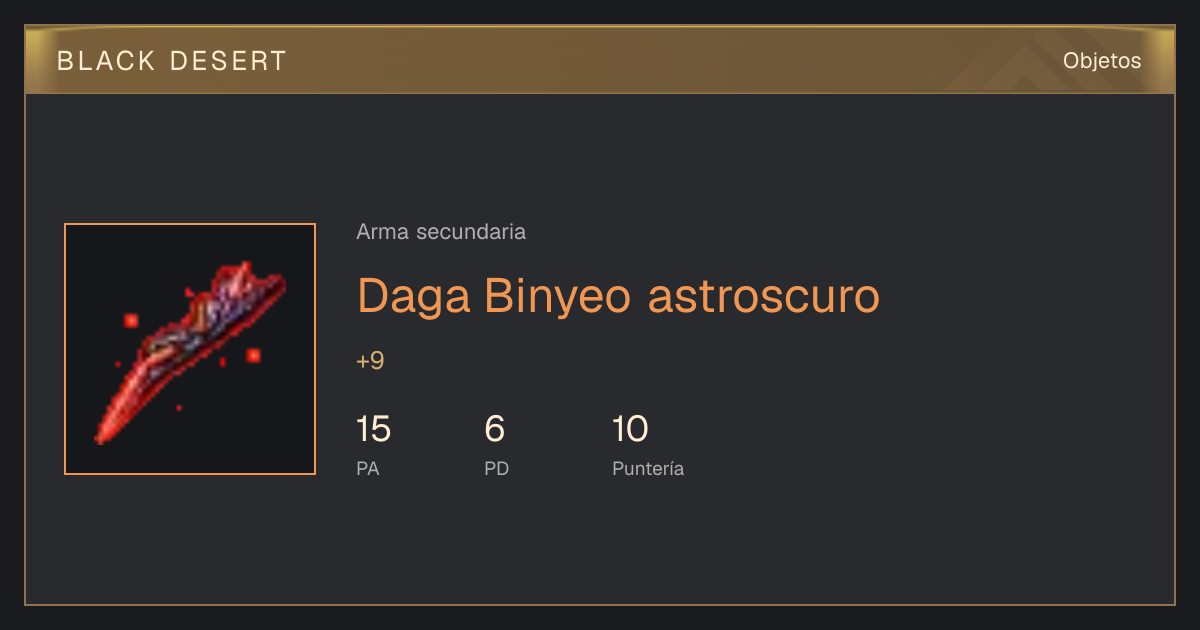
Task: Click the PD value 6
Action: click(x=494, y=429)
